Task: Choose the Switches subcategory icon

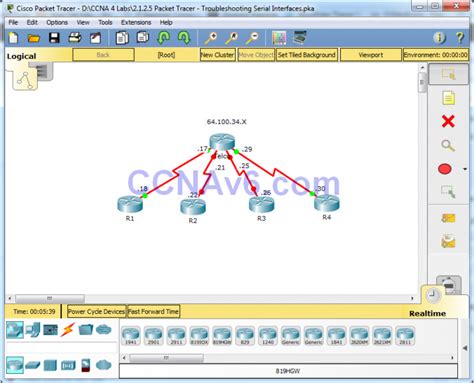Action: pyautogui.click(x=32, y=365)
